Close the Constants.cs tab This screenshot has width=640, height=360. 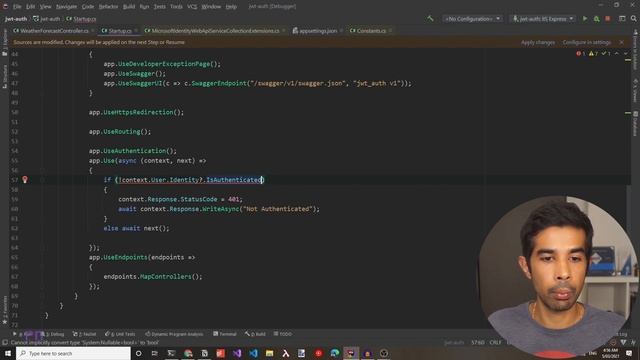click(390, 31)
